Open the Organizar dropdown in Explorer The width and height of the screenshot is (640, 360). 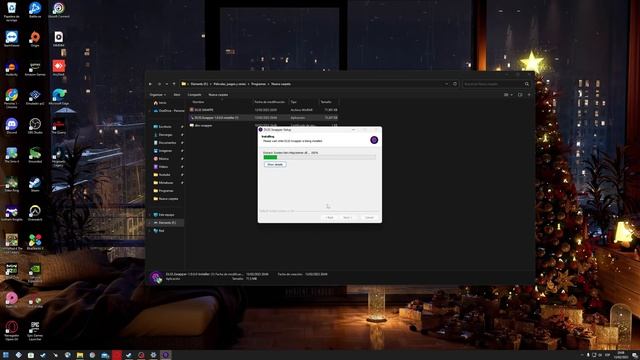click(x=157, y=95)
